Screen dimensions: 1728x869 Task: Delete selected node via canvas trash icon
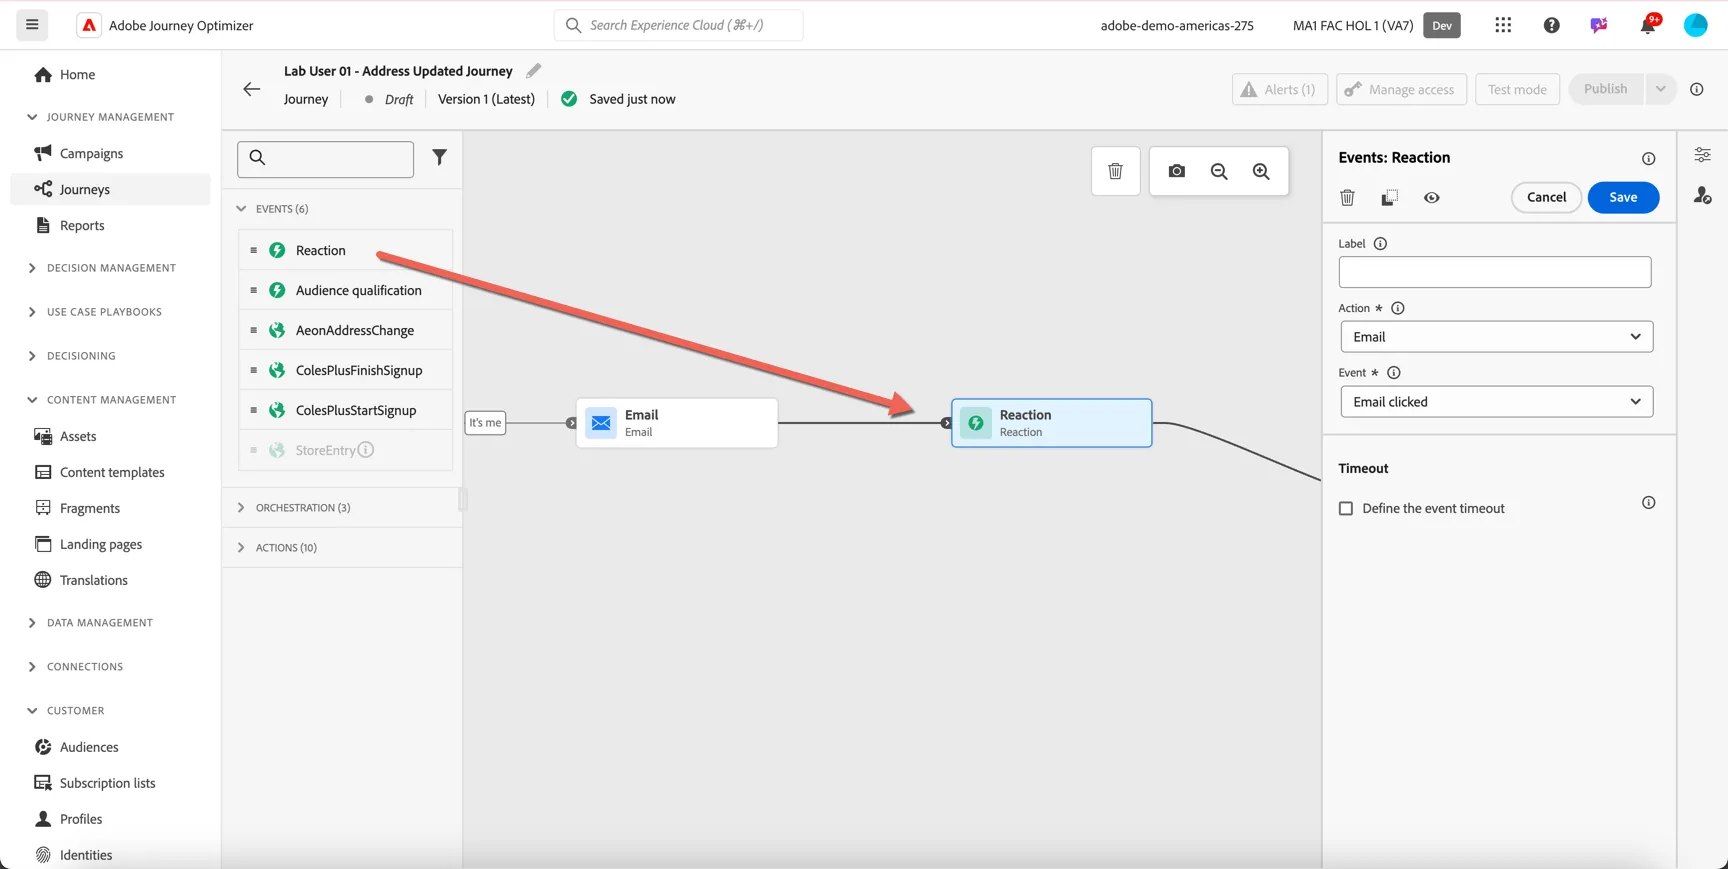[x=1115, y=171]
